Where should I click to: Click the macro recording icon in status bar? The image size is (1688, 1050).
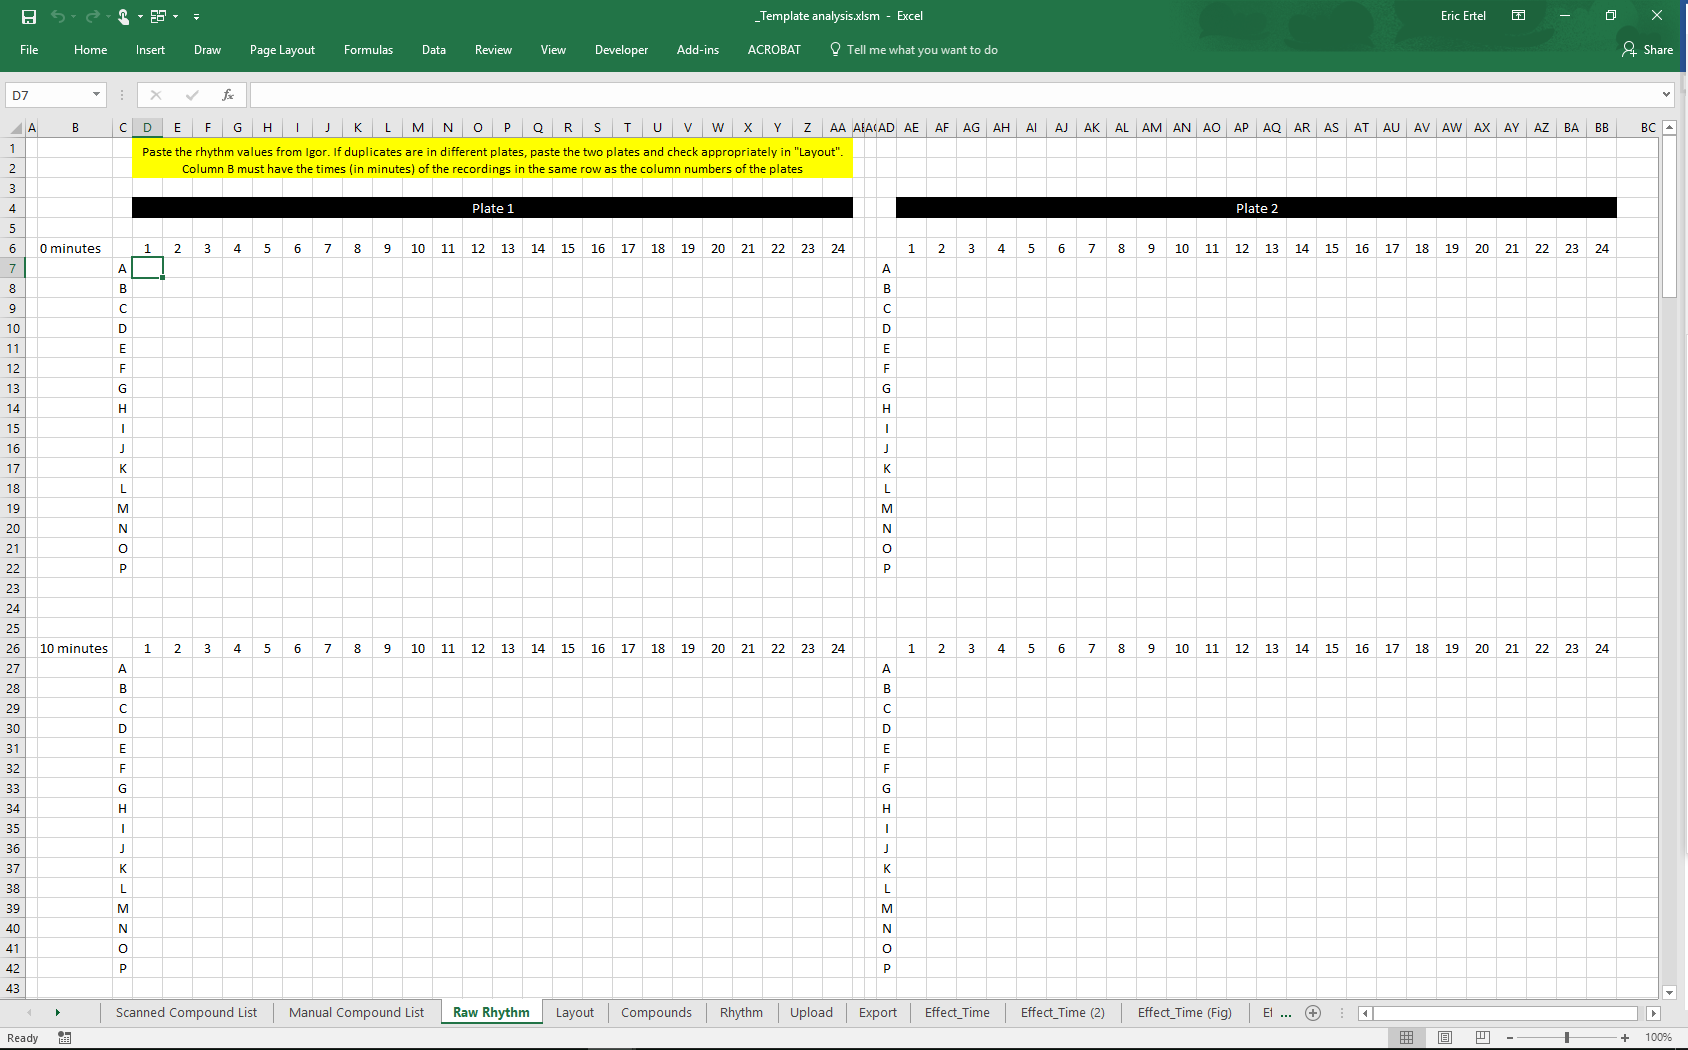click(x=65, y=1038)
